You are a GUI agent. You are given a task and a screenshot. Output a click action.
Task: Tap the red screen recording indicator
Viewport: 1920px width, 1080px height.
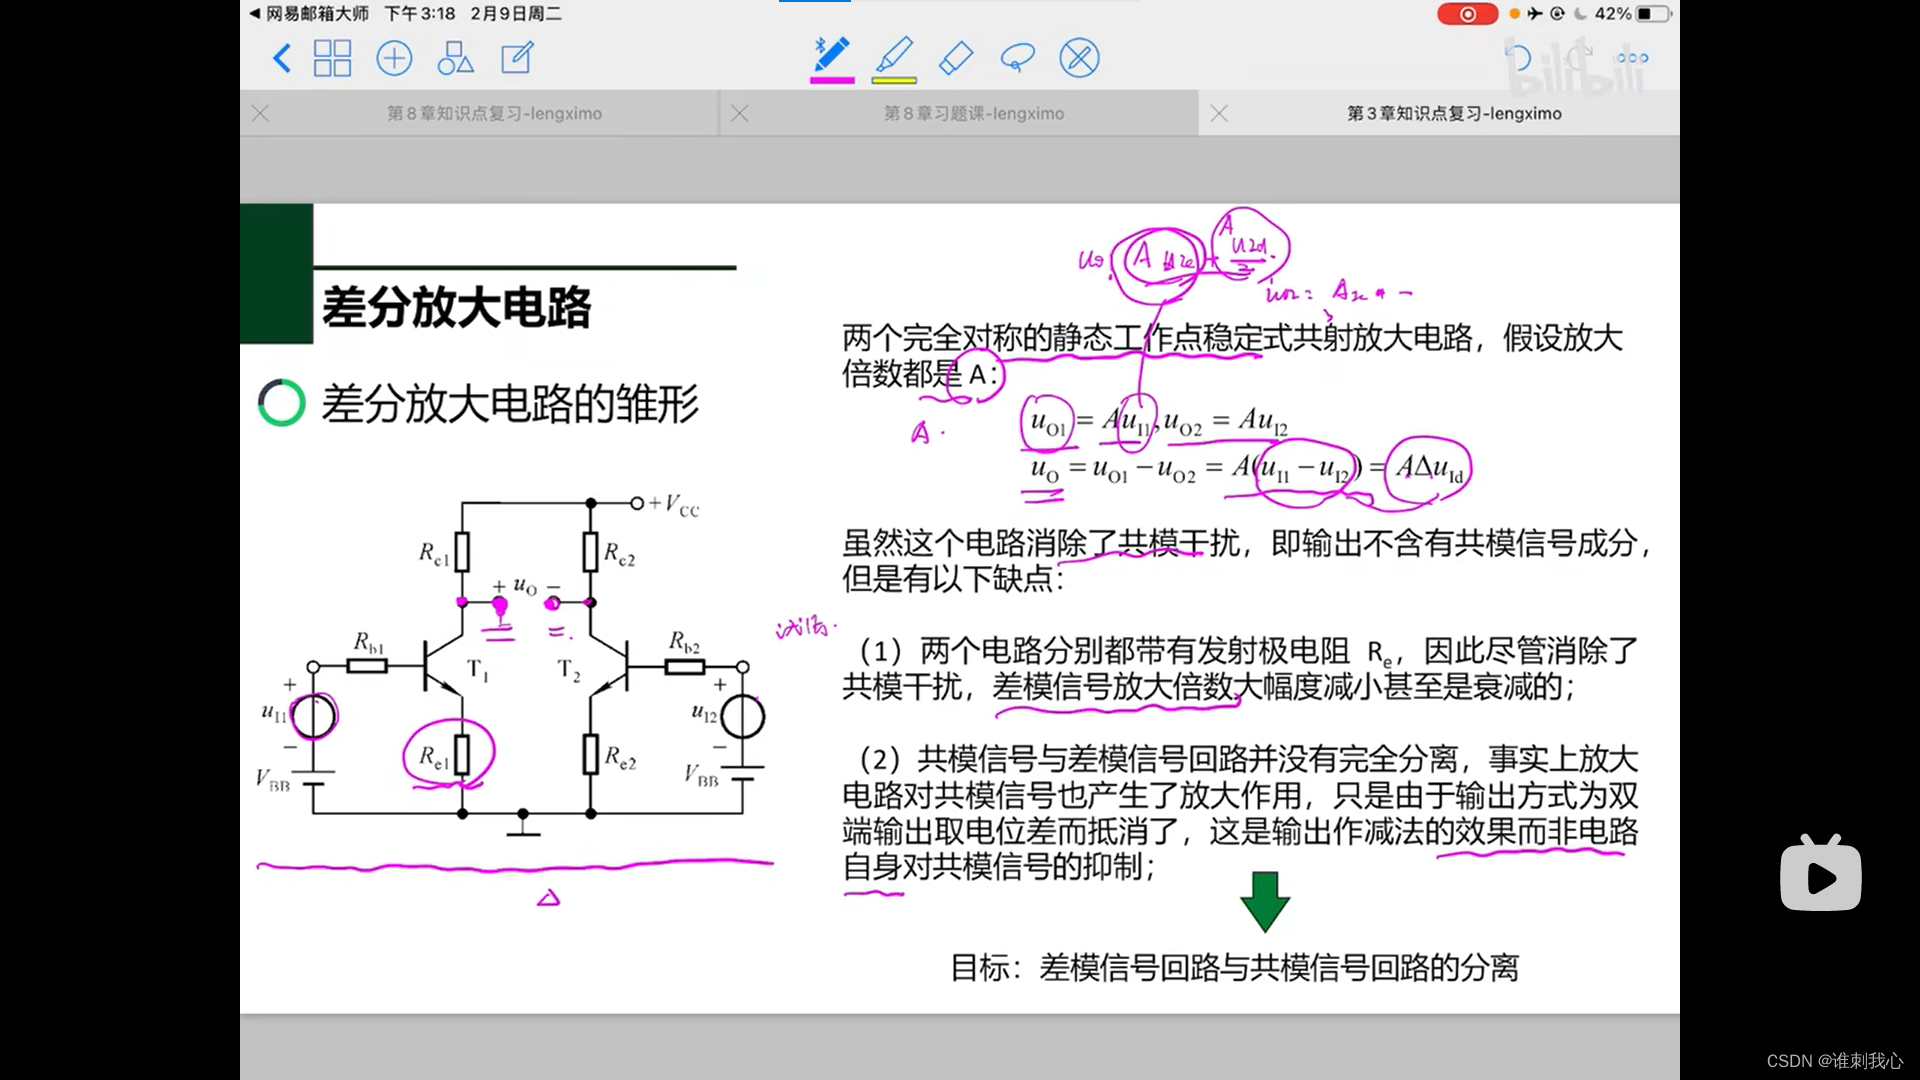point(1466,14)
